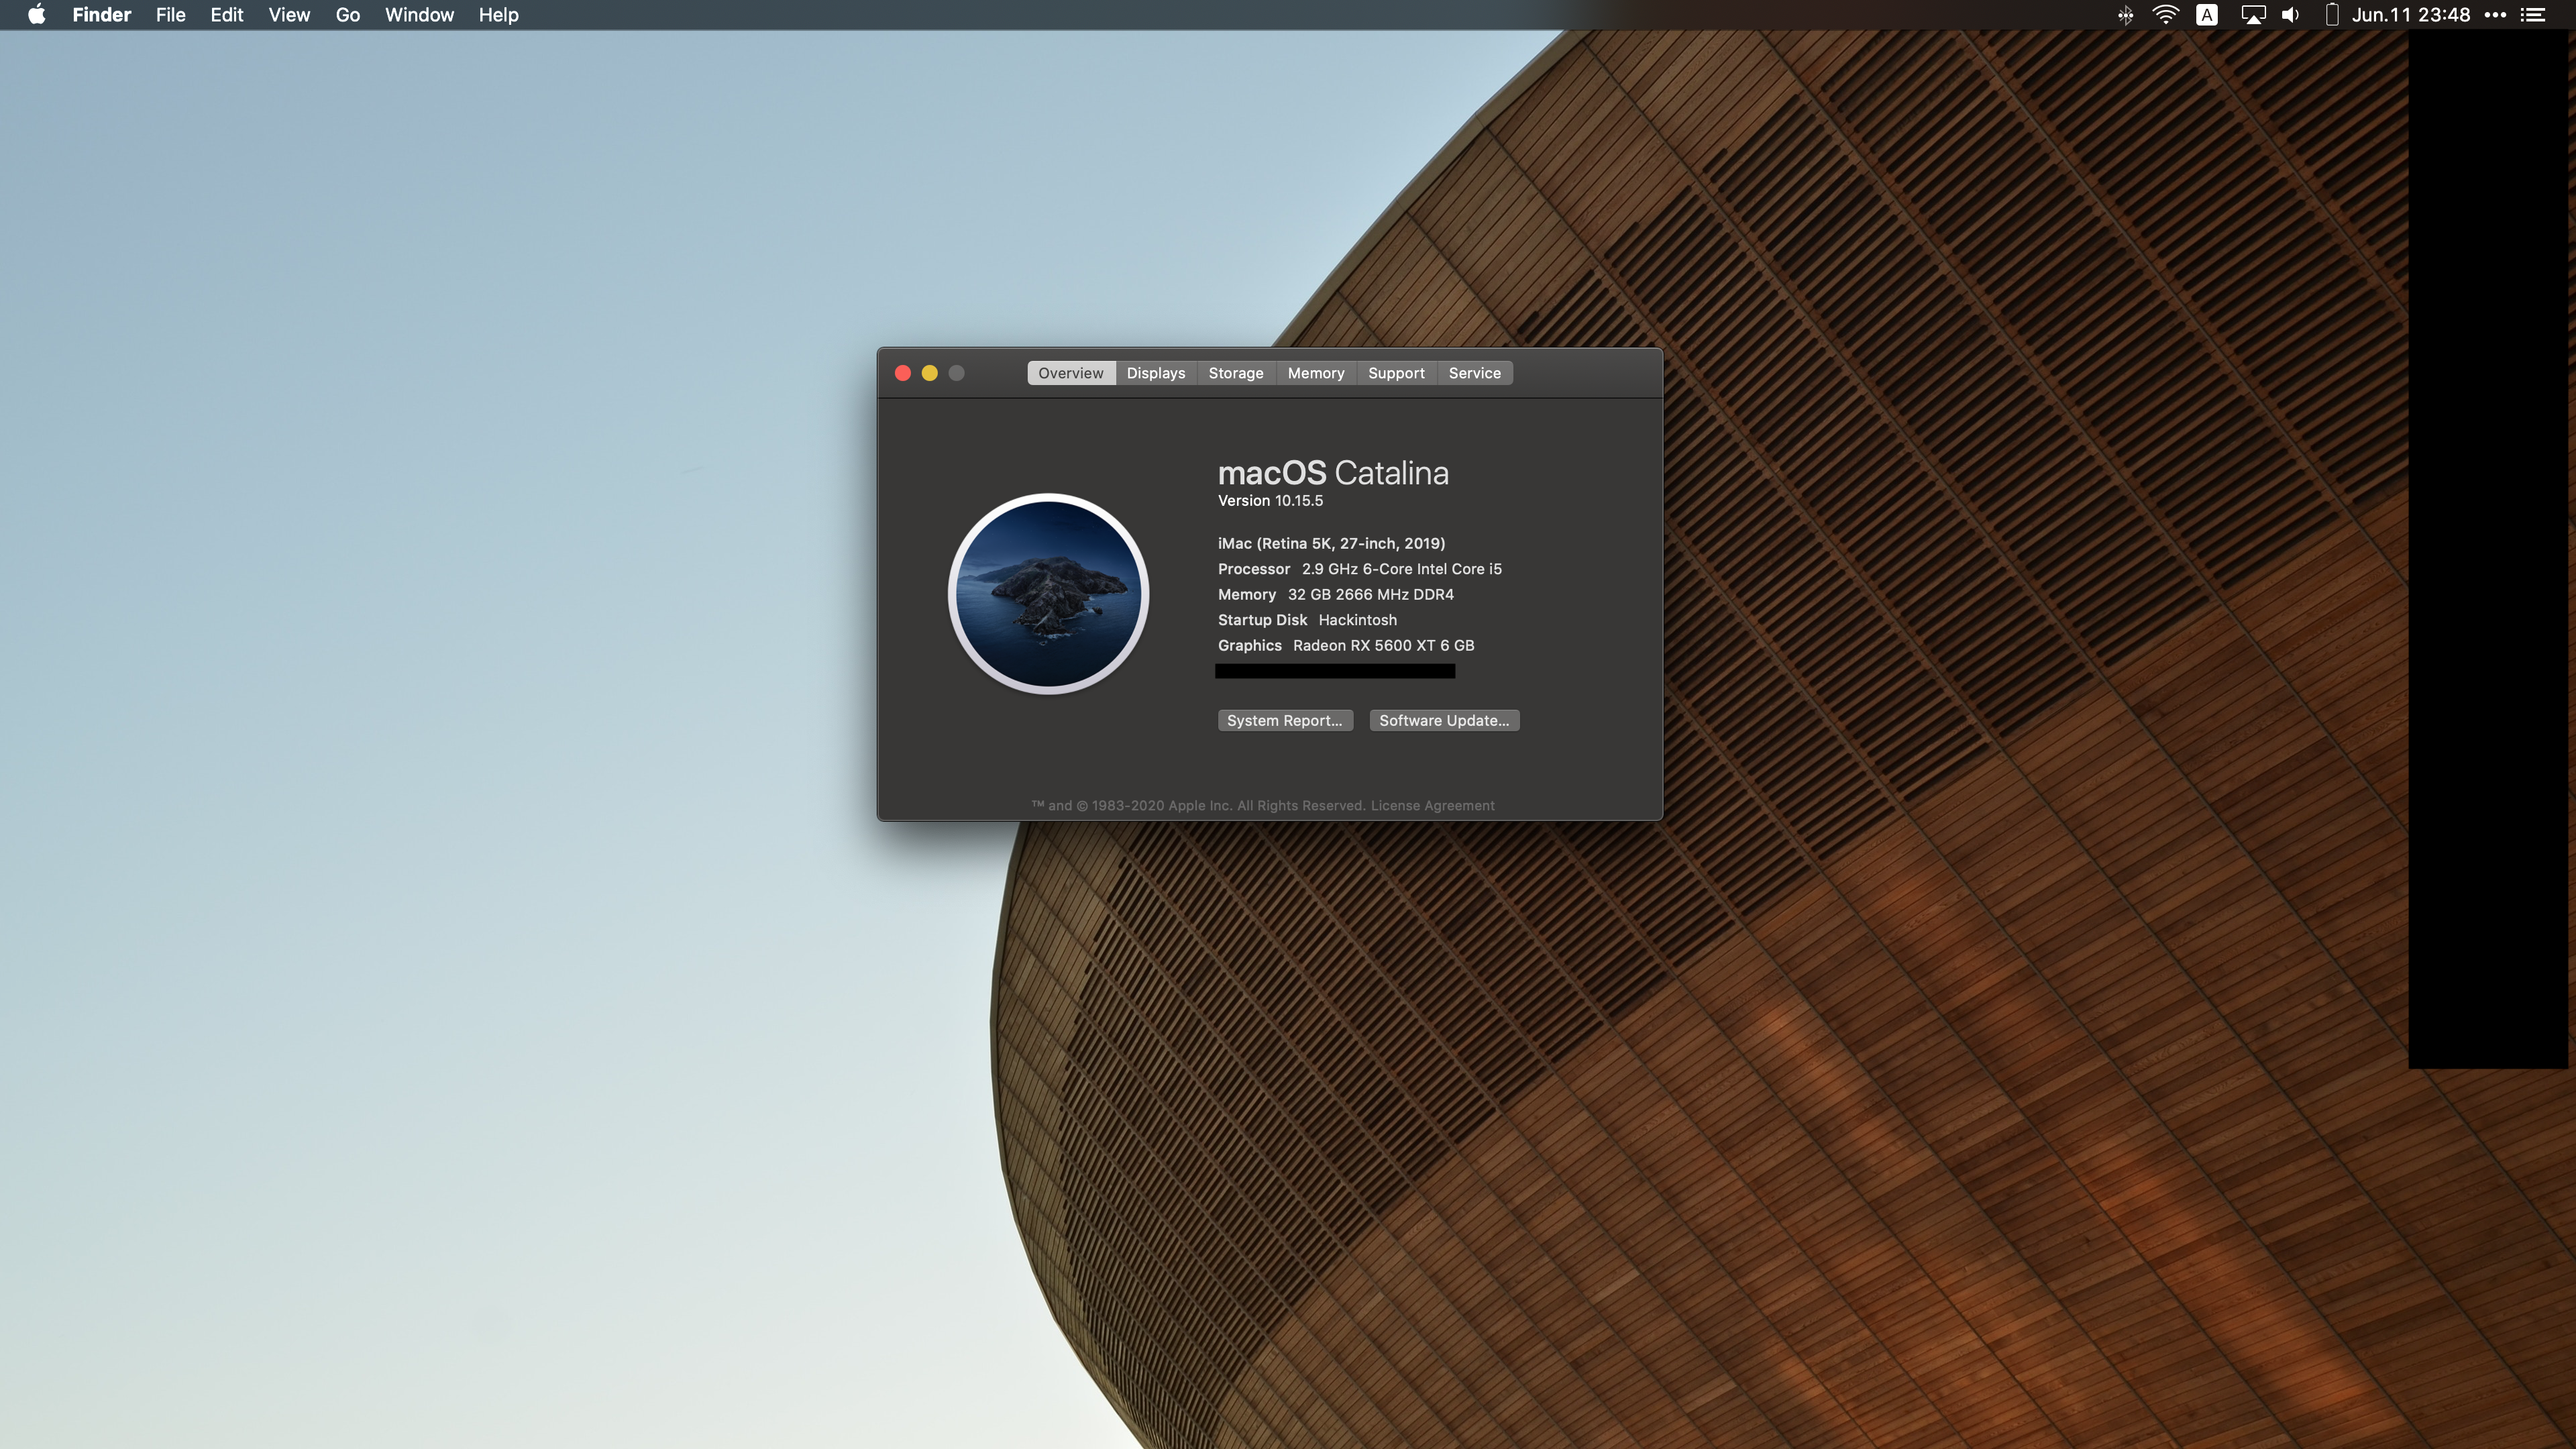Click the macOS Catalina logo image
Image resolution: width=2576 pixels, height=1449 pixels.
(x=1048, y=593)
